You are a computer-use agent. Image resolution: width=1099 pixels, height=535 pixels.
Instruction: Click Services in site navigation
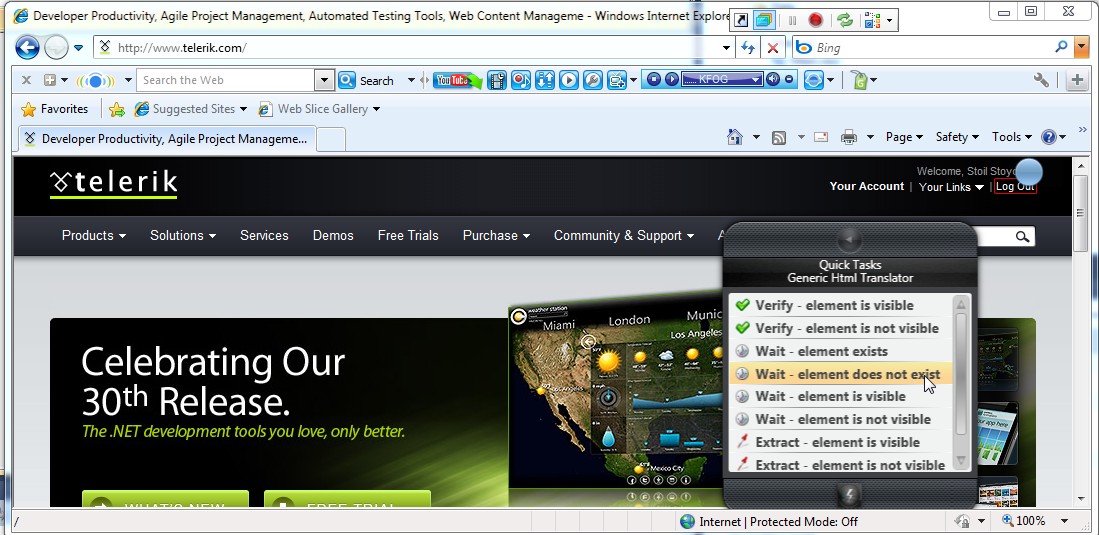[x=264, y=236]
